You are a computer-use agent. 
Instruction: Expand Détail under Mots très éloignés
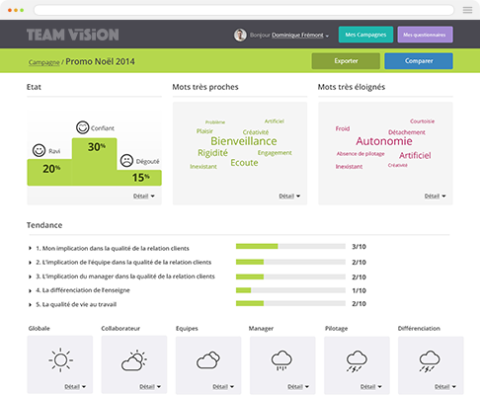[x=435, y=196]
